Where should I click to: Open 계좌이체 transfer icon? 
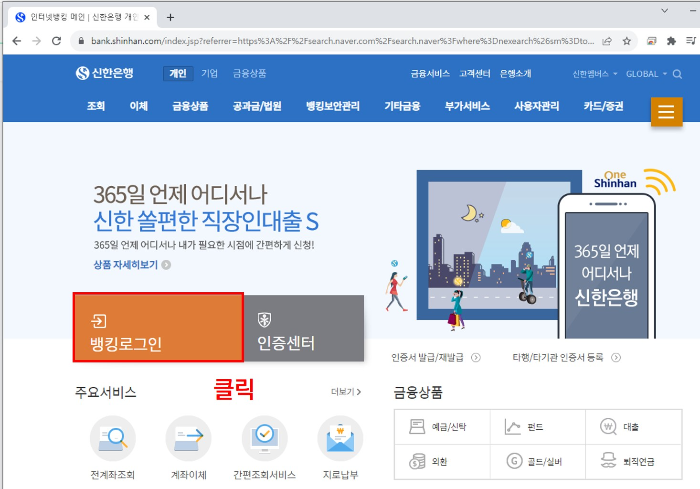click(188, 438)
